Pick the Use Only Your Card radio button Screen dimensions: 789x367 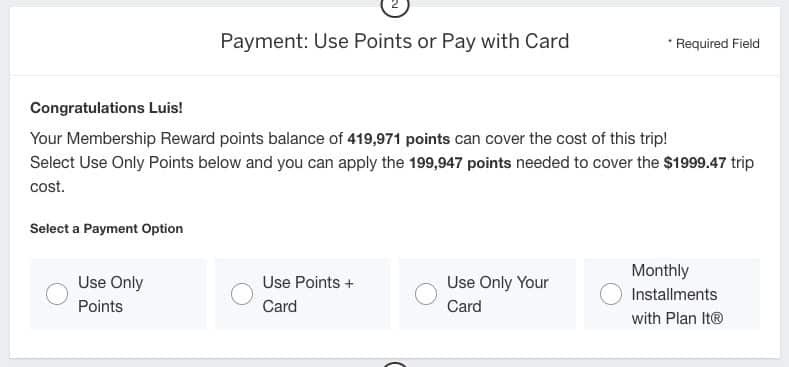click(x=426, y=294)
